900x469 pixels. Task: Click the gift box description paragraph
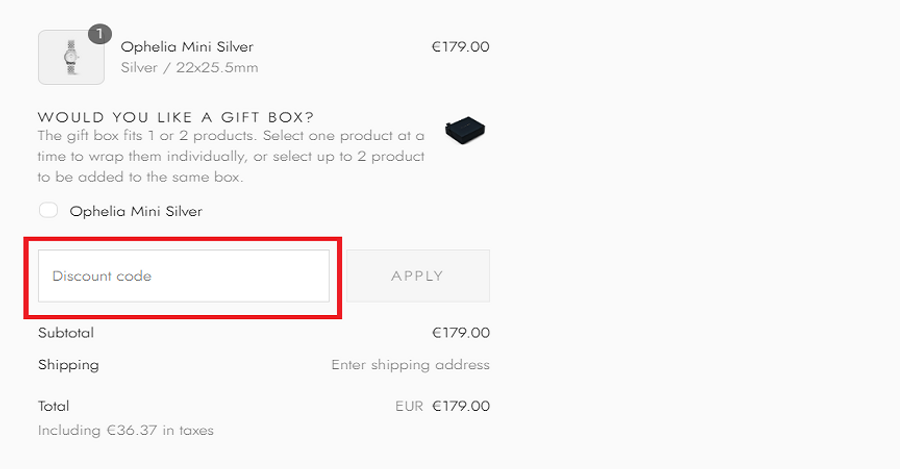[231, 156]
